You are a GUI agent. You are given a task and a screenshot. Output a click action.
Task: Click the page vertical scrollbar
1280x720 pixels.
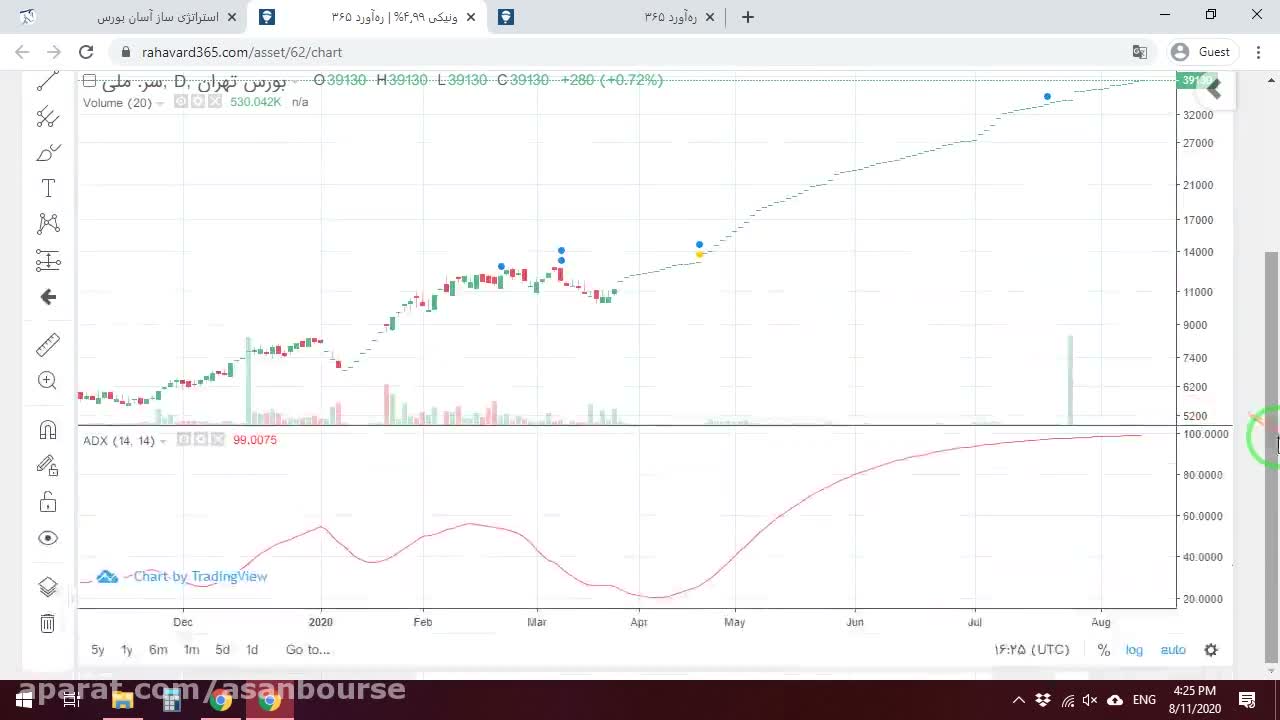pyautogui.click(x=1272, y=455)
